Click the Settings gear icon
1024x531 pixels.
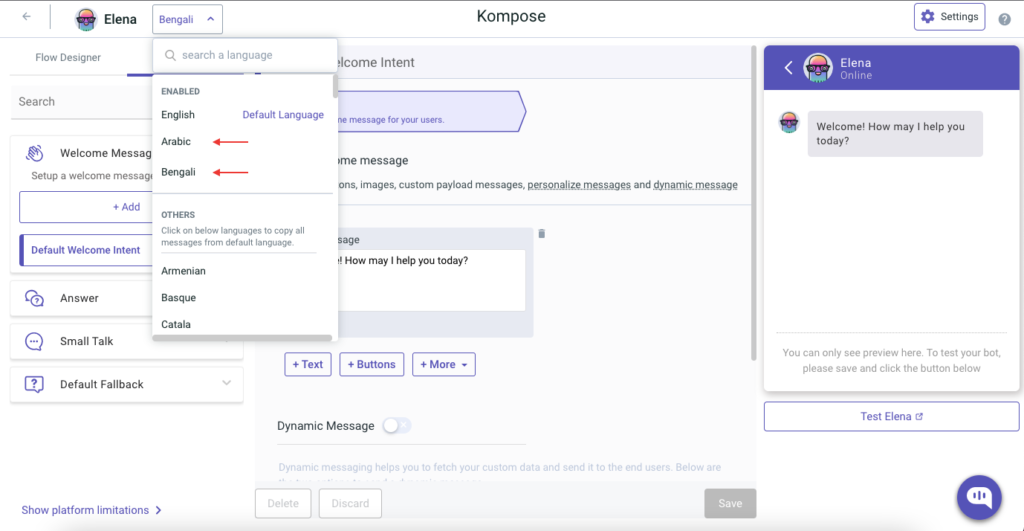coord(927,17)
